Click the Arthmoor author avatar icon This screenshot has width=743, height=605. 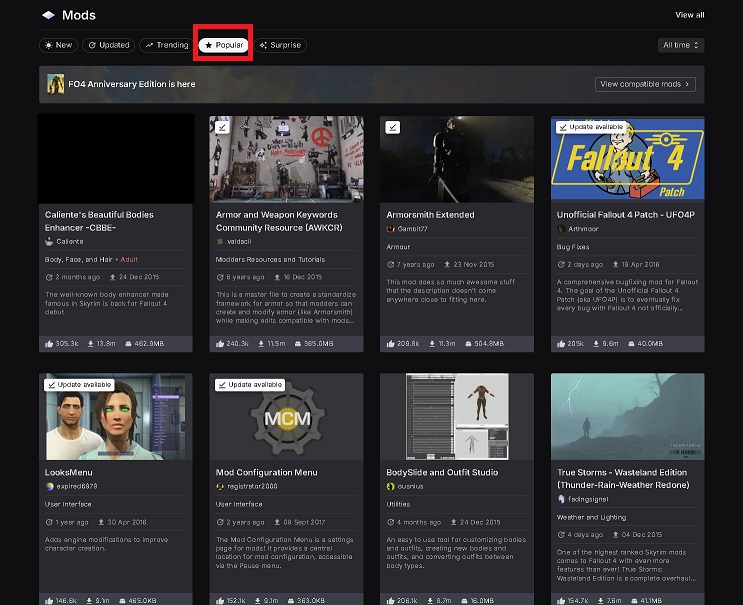561,229
